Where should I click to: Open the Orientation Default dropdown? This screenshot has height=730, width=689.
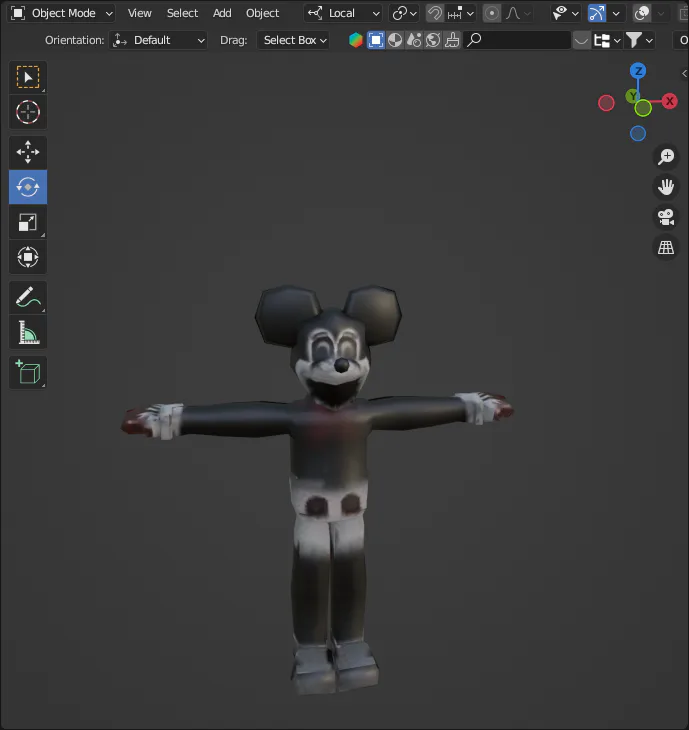pos(158,41)
